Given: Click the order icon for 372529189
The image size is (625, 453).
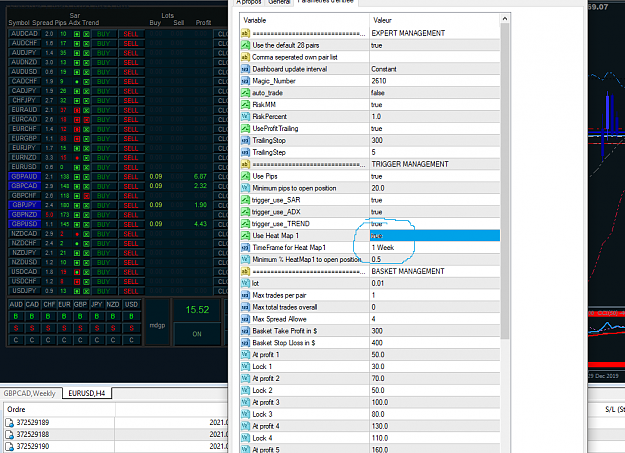Looking at the screenshot, I should coord(10,423).
